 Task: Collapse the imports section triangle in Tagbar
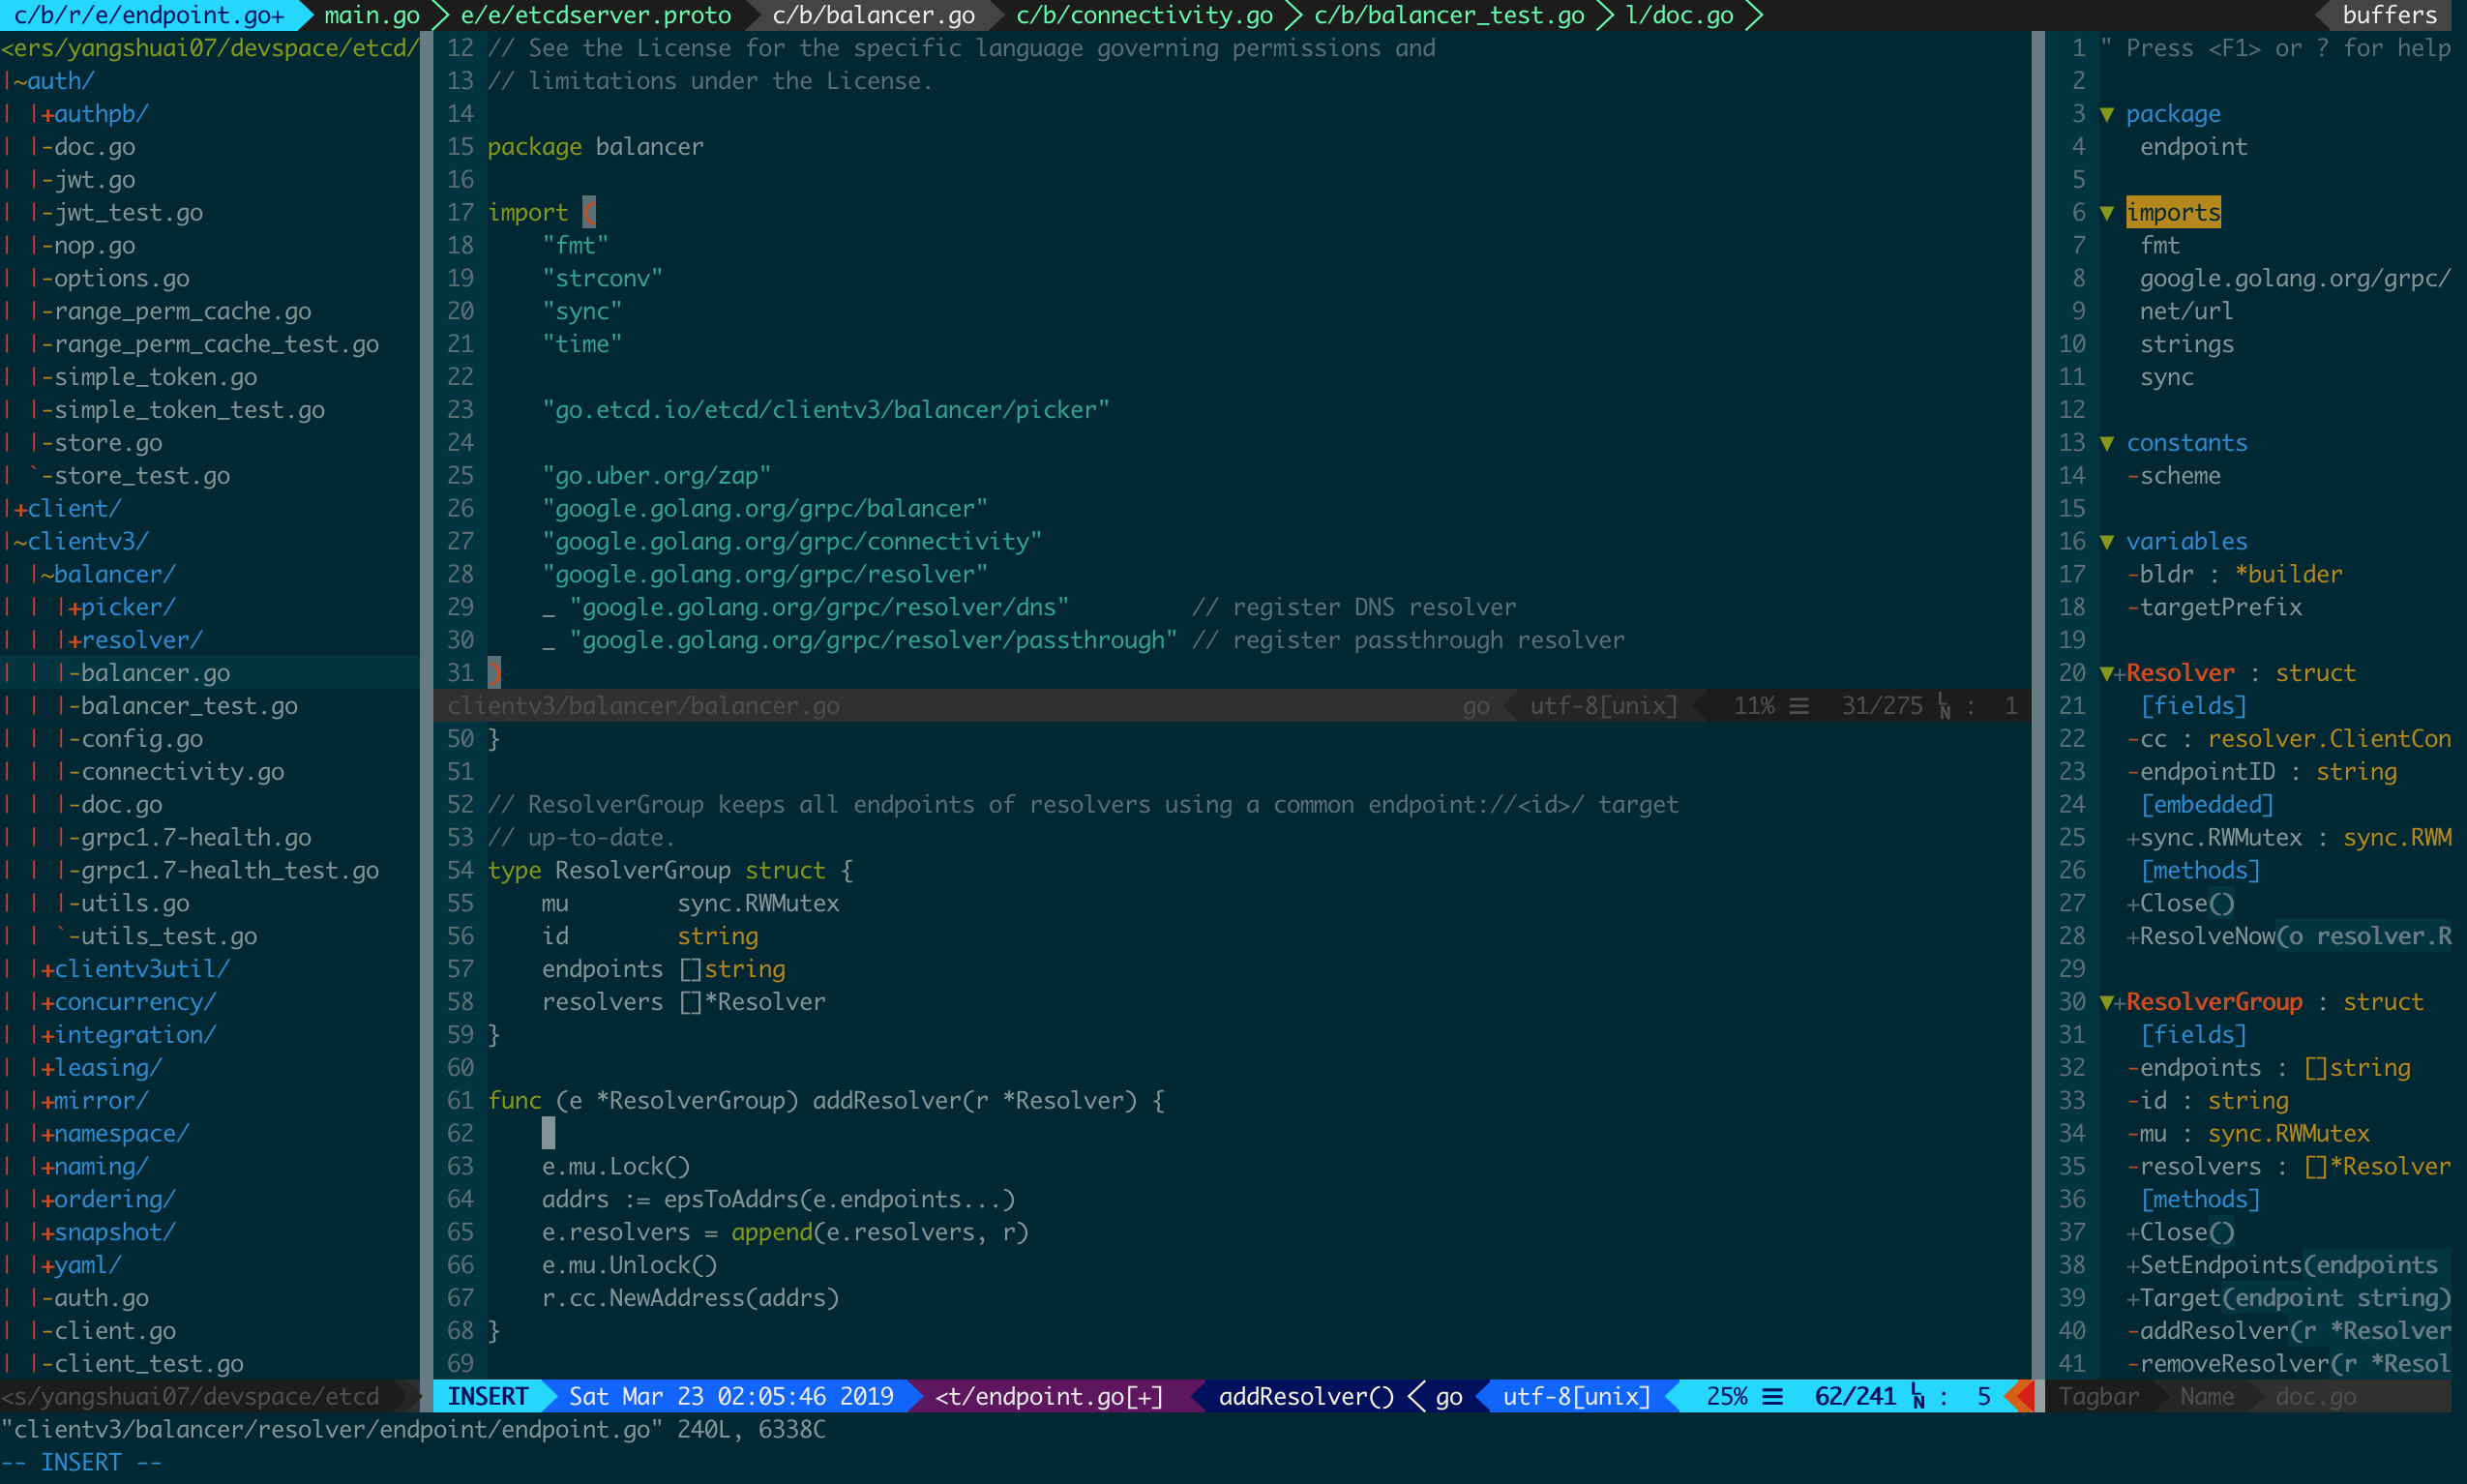point(2106,213)
